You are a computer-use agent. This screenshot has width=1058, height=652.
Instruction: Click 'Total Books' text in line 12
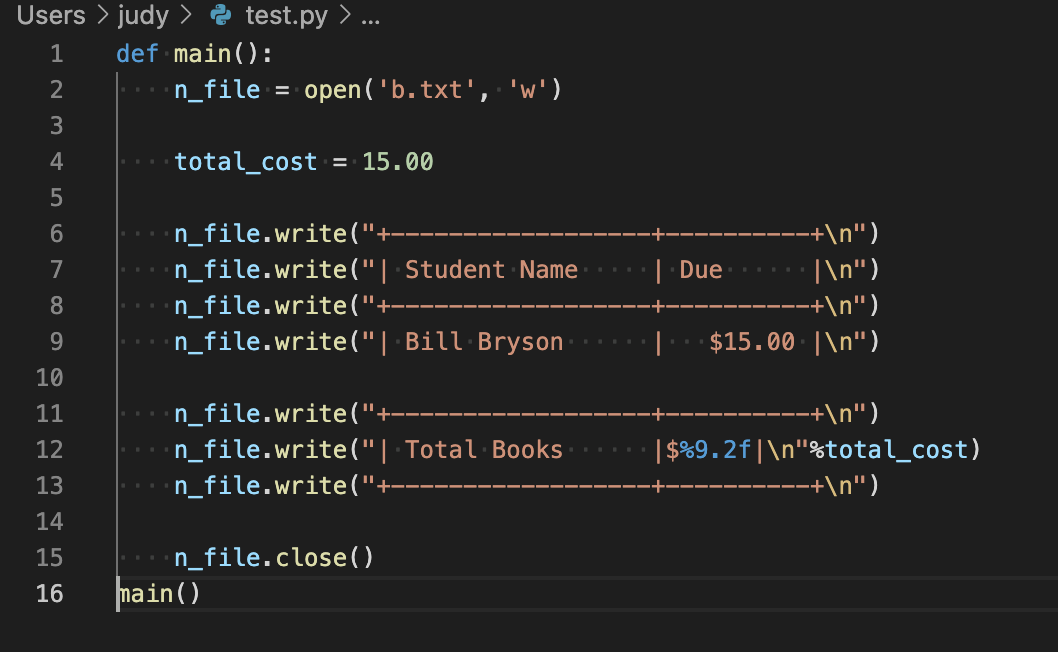point(484,450)
